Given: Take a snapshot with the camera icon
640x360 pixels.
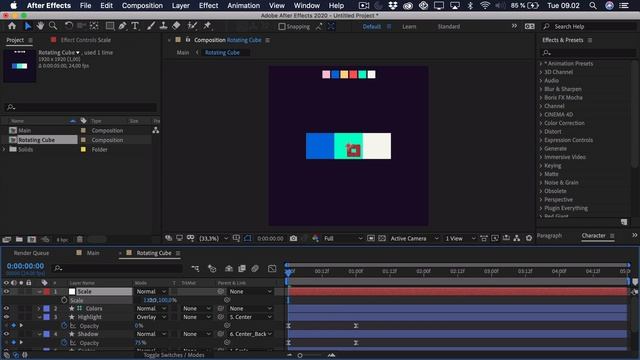Looking at the screenshot, I should pyautogui.click(x=293, y=238).
